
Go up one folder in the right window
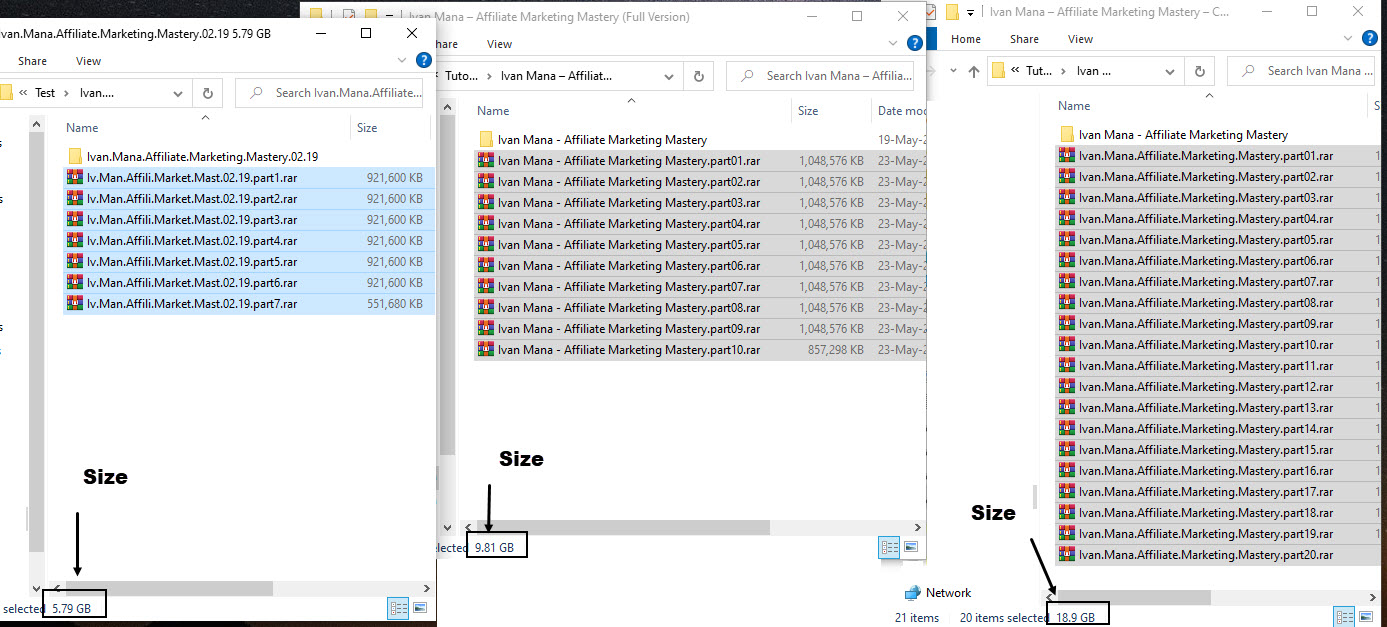(x=973, y=71)
